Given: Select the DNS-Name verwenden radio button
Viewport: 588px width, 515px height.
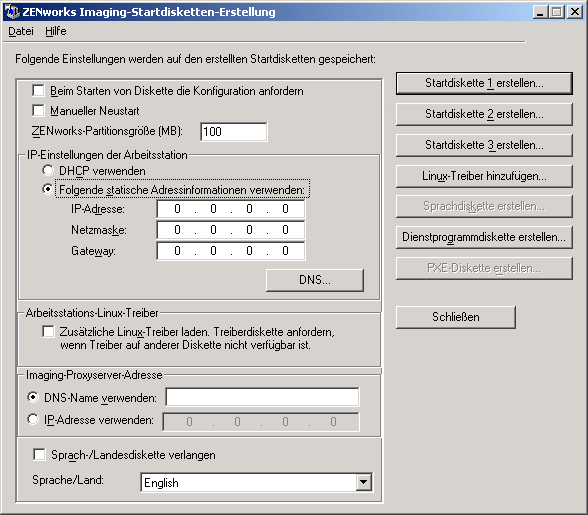Looking at the screenshot, I should (33, 397).
